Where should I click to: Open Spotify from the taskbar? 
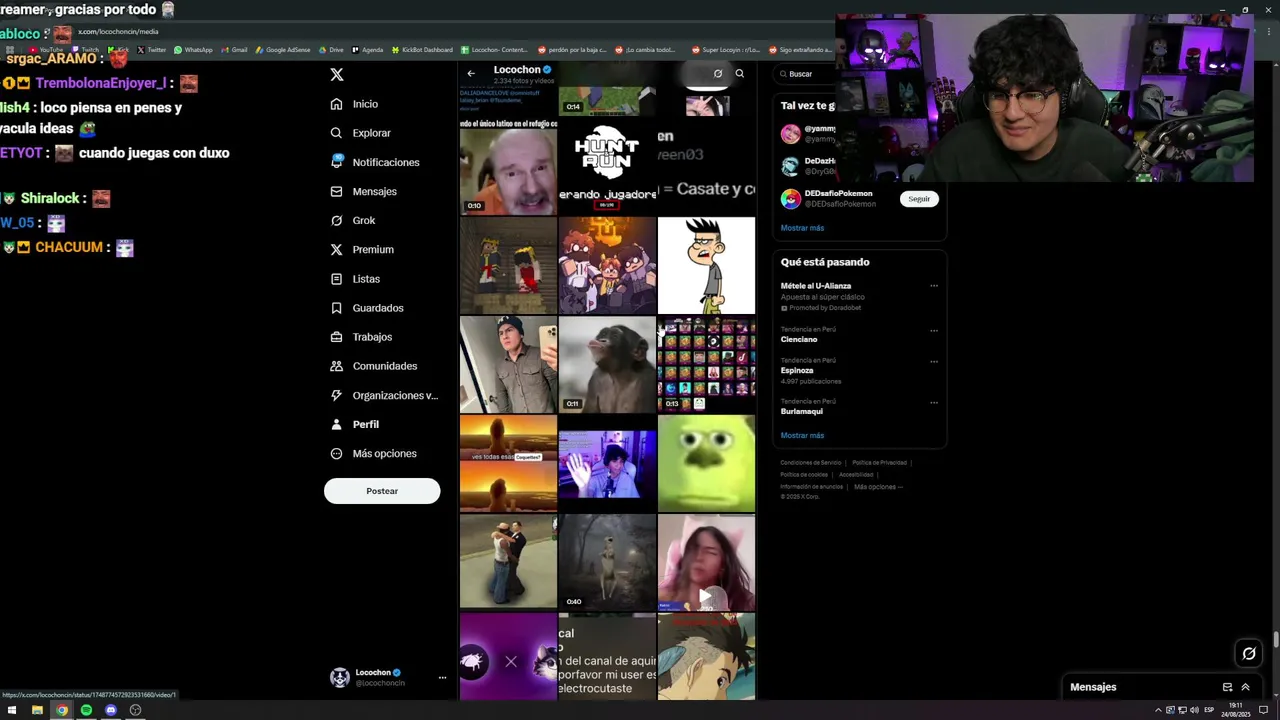[x=86, y=710]
